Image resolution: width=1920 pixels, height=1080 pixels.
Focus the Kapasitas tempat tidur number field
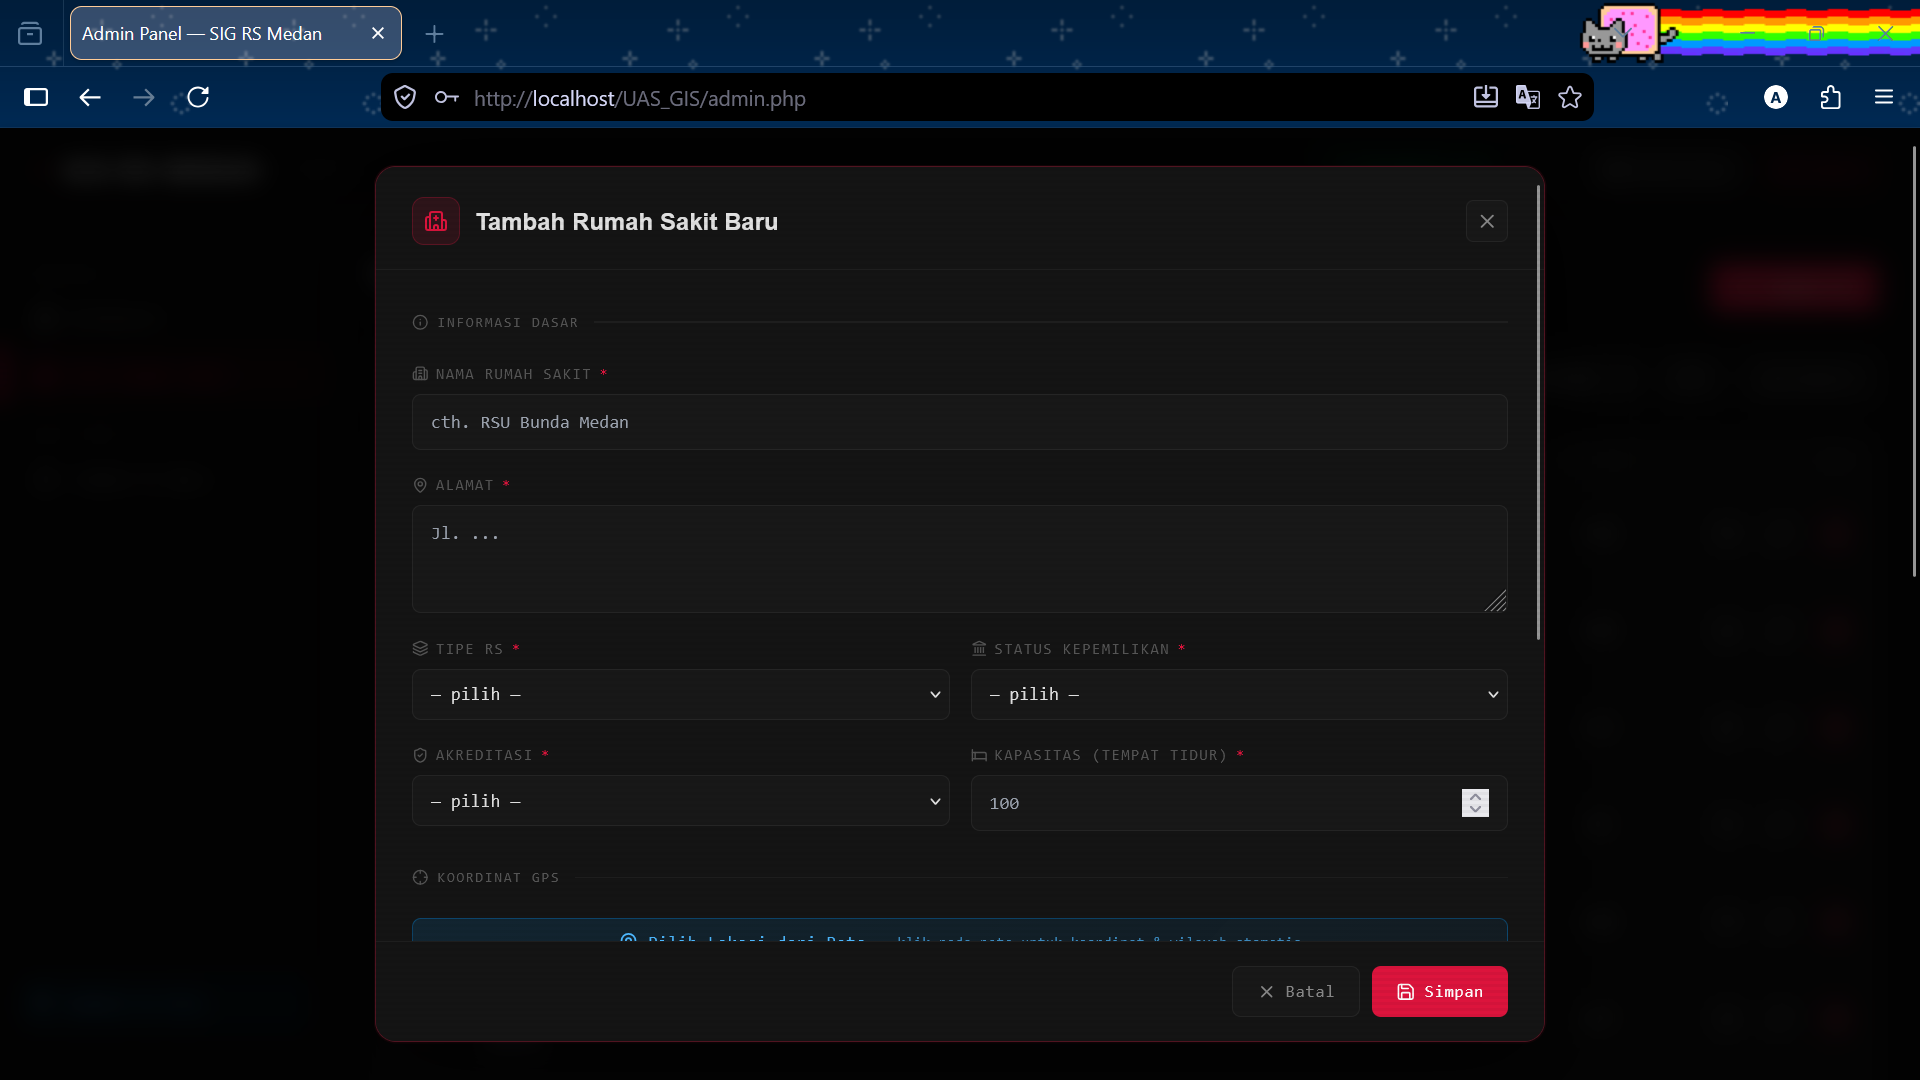(x=1239, y=803)
